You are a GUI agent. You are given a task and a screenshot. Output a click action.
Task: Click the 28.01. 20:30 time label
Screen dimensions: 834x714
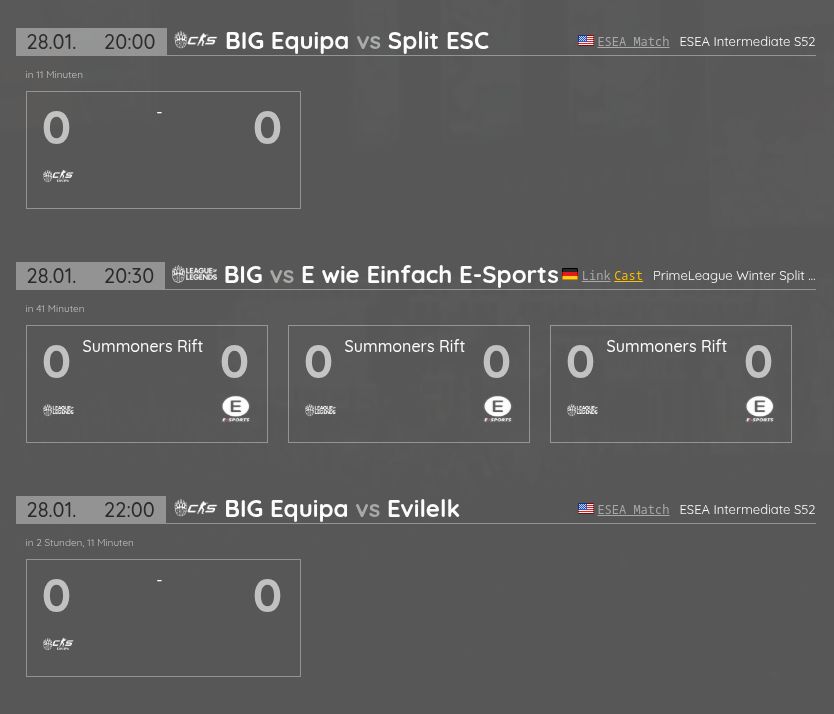point(90,275)
